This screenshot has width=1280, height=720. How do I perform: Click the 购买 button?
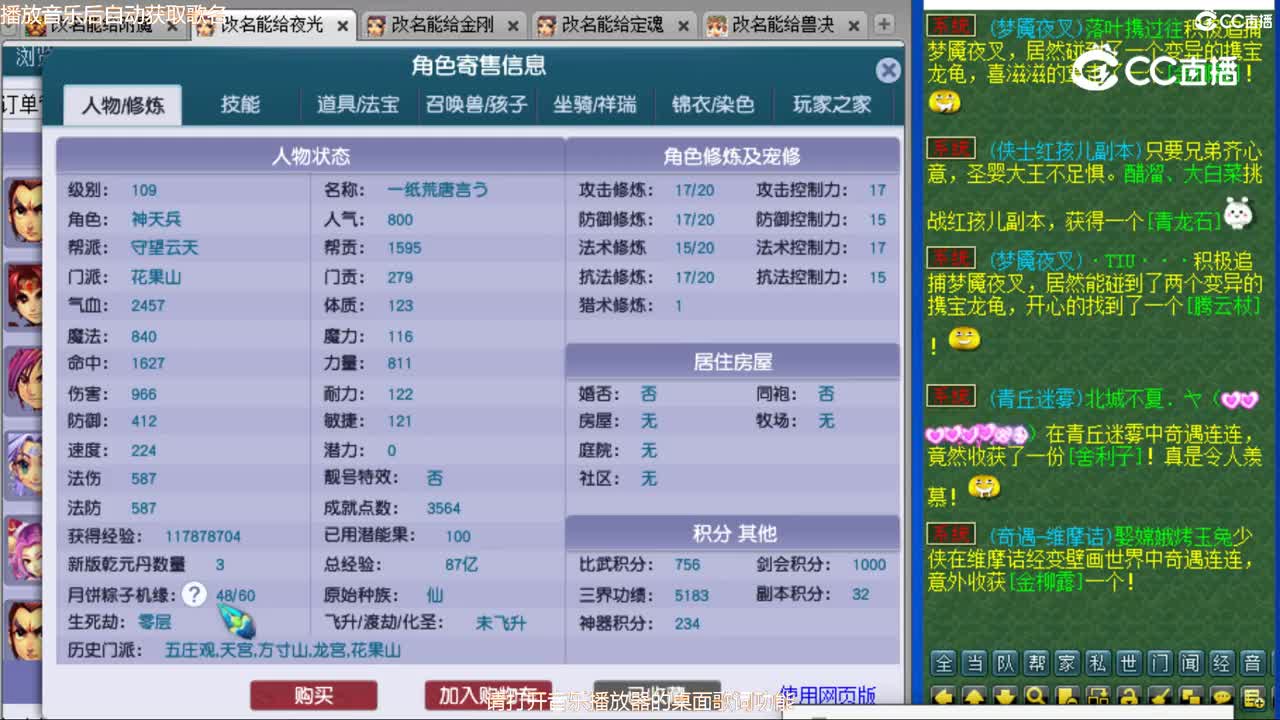point(314,696)
